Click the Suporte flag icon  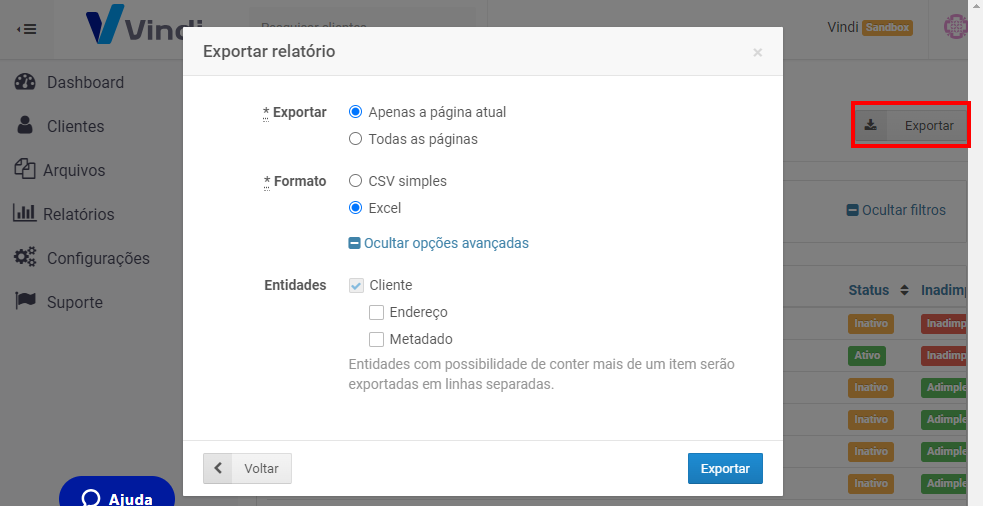(25, 302)
